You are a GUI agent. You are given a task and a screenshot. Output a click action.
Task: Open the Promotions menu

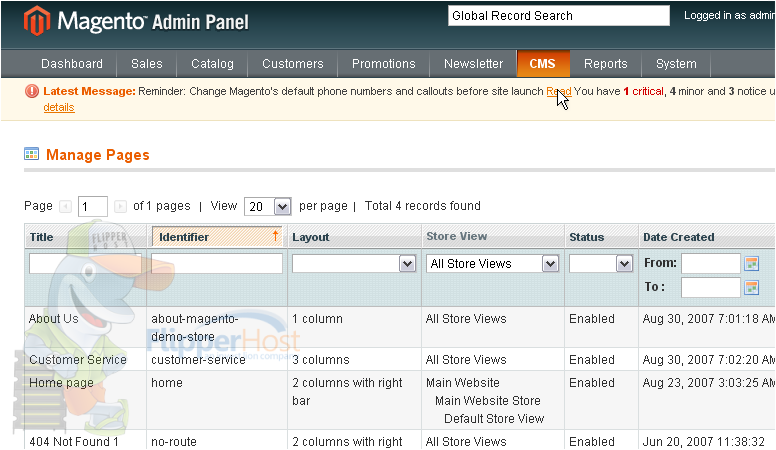[x=384, y=64]
